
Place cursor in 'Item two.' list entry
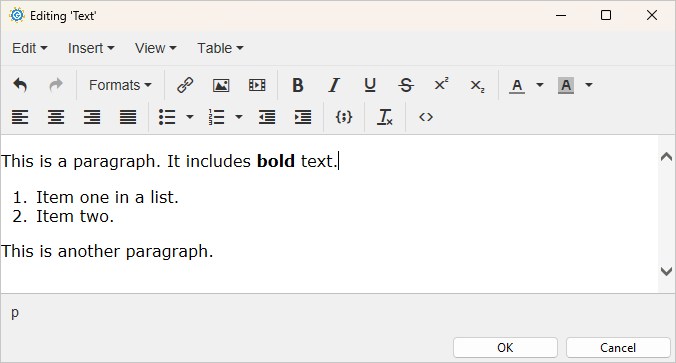(75, 216)
